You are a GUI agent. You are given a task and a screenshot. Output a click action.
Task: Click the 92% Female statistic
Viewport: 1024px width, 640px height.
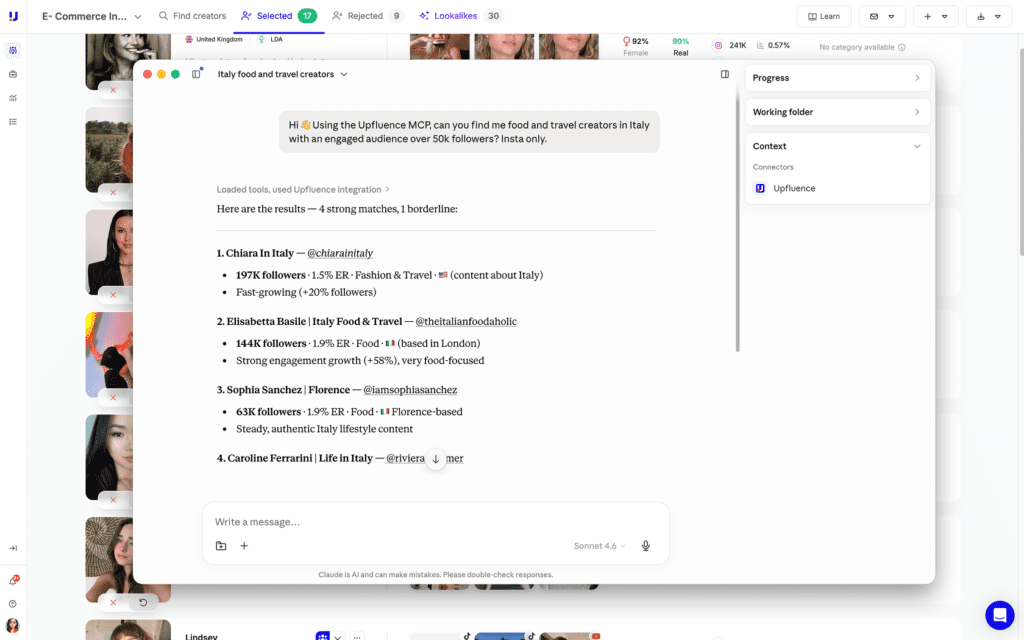[635, 46]
